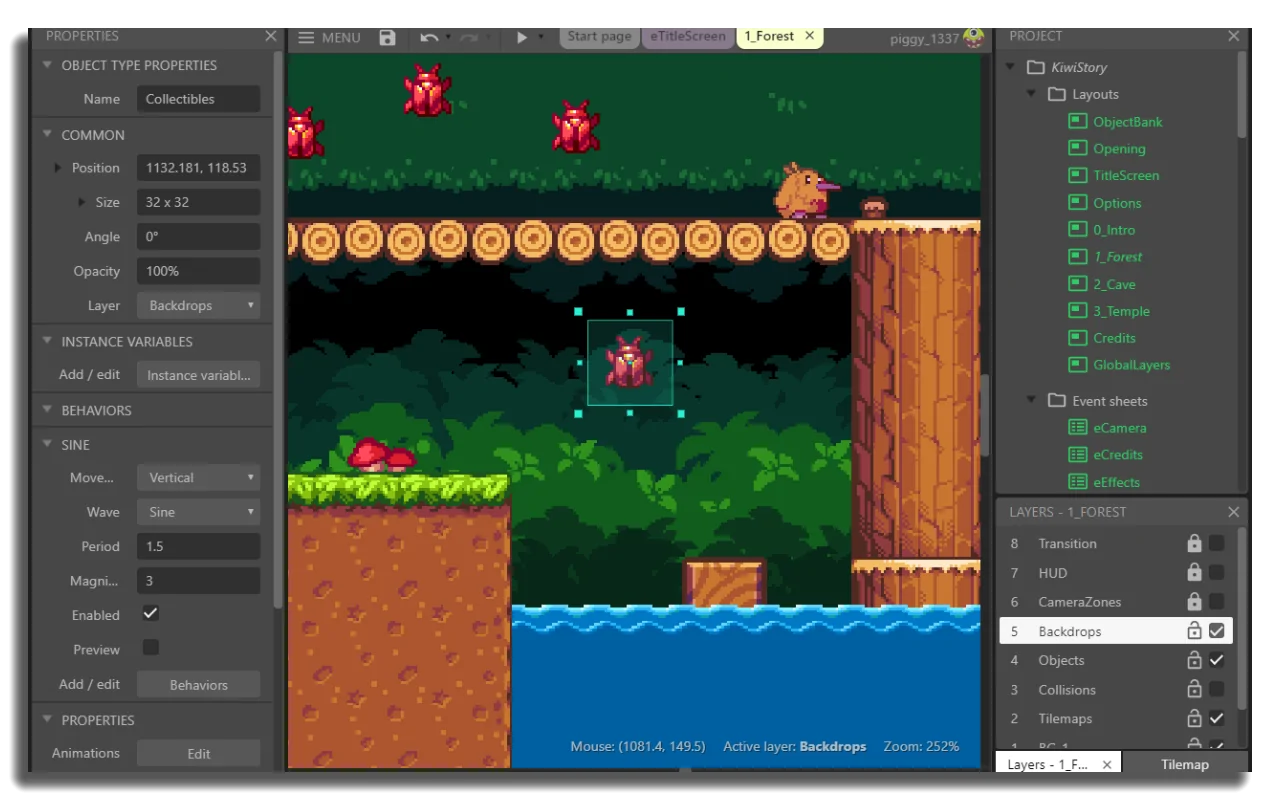Toggle lock on the CameraZones layer
Screen dimensions: 1280x800
(x=1194, y=601)
